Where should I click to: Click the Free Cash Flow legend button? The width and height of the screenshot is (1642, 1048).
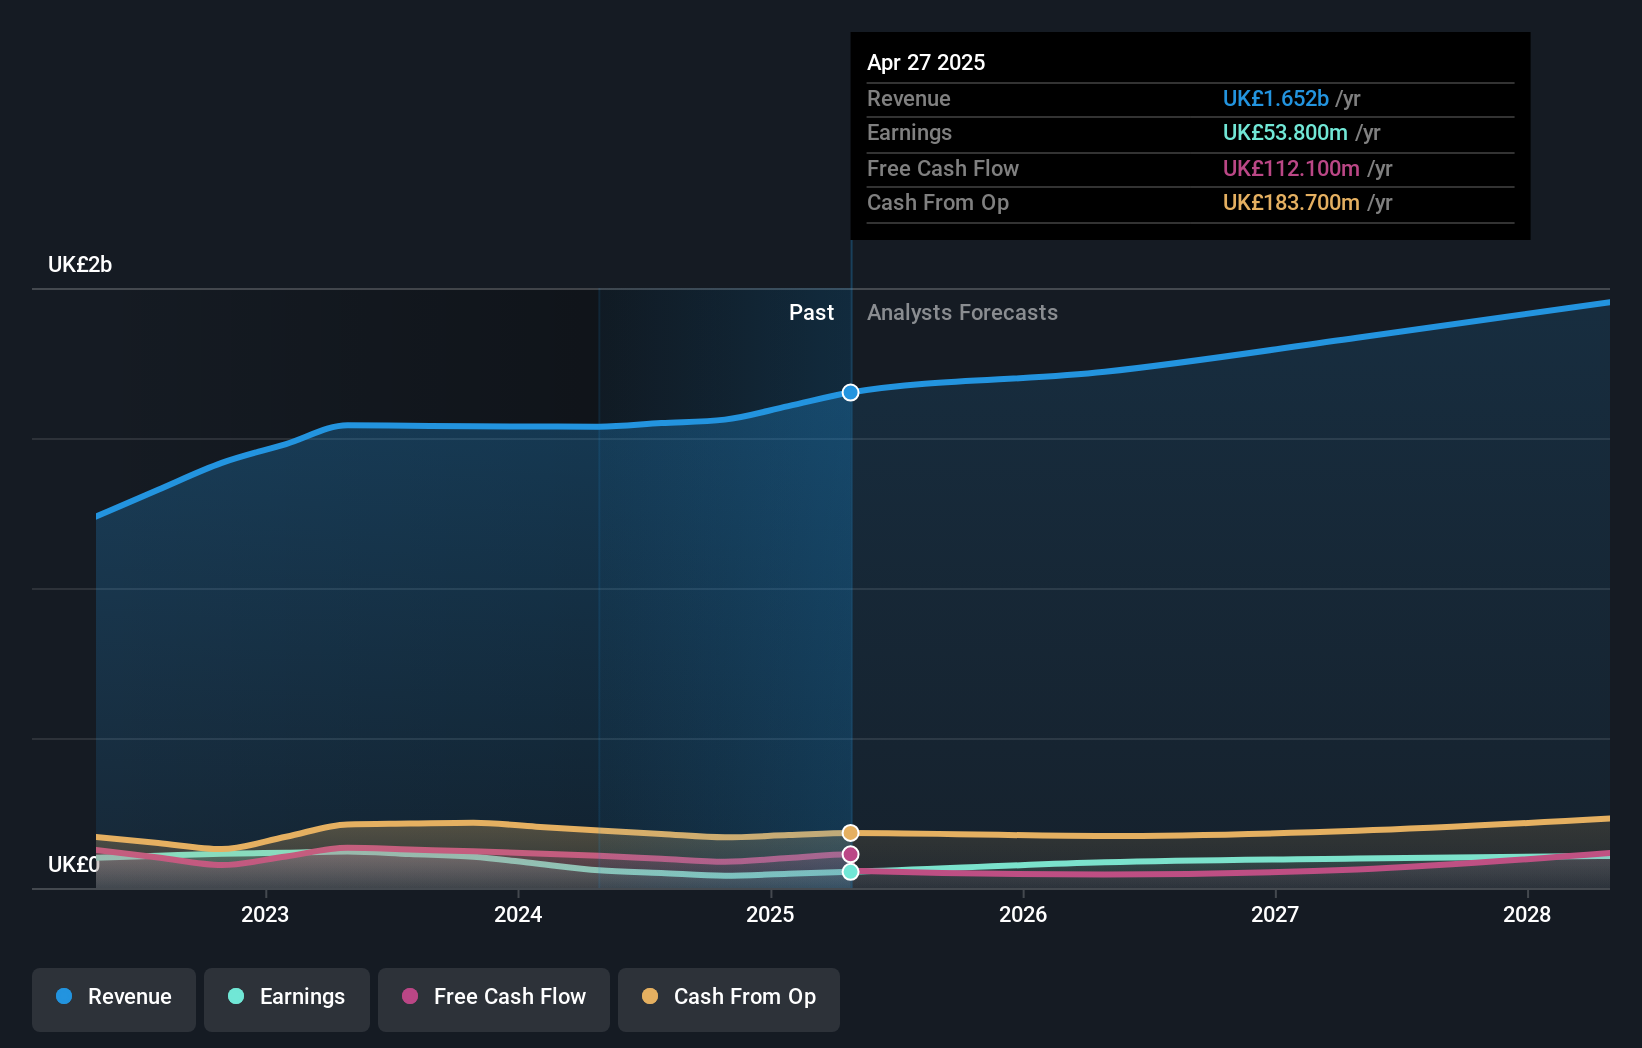[494, 999]
